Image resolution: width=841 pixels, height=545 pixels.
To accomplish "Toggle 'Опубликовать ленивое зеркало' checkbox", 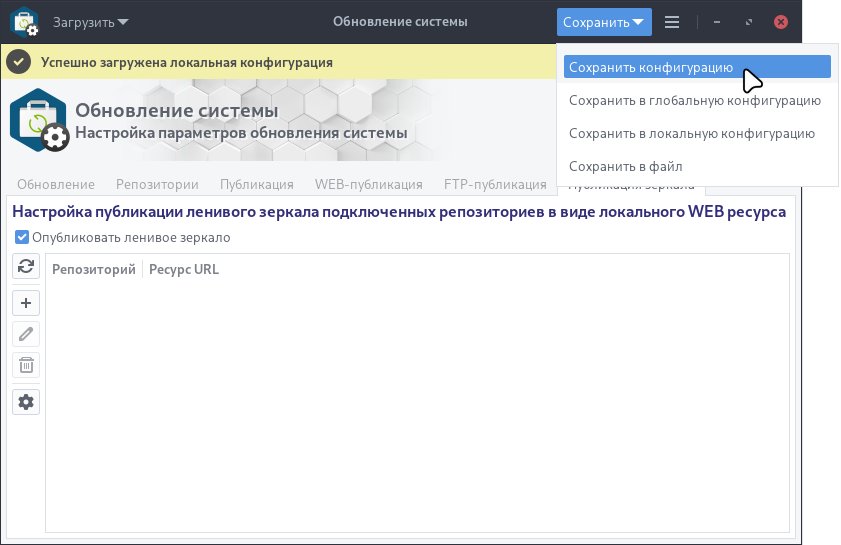I will coord(21,237).
